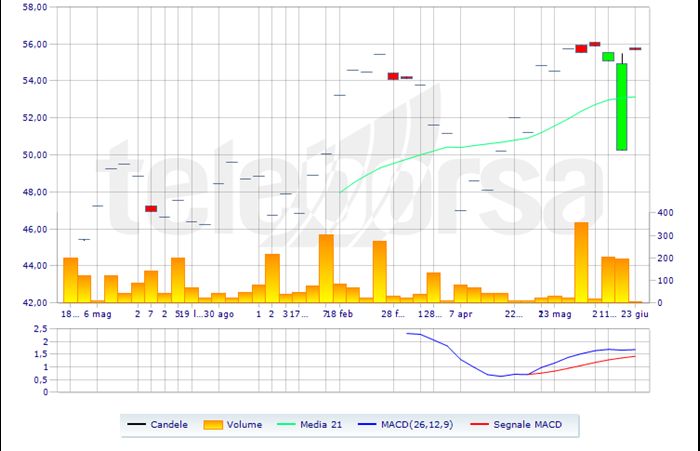Toggle the MACD(26,12,9) legend entry
This screenshot has height=451, width=700.
click(405, 425)
